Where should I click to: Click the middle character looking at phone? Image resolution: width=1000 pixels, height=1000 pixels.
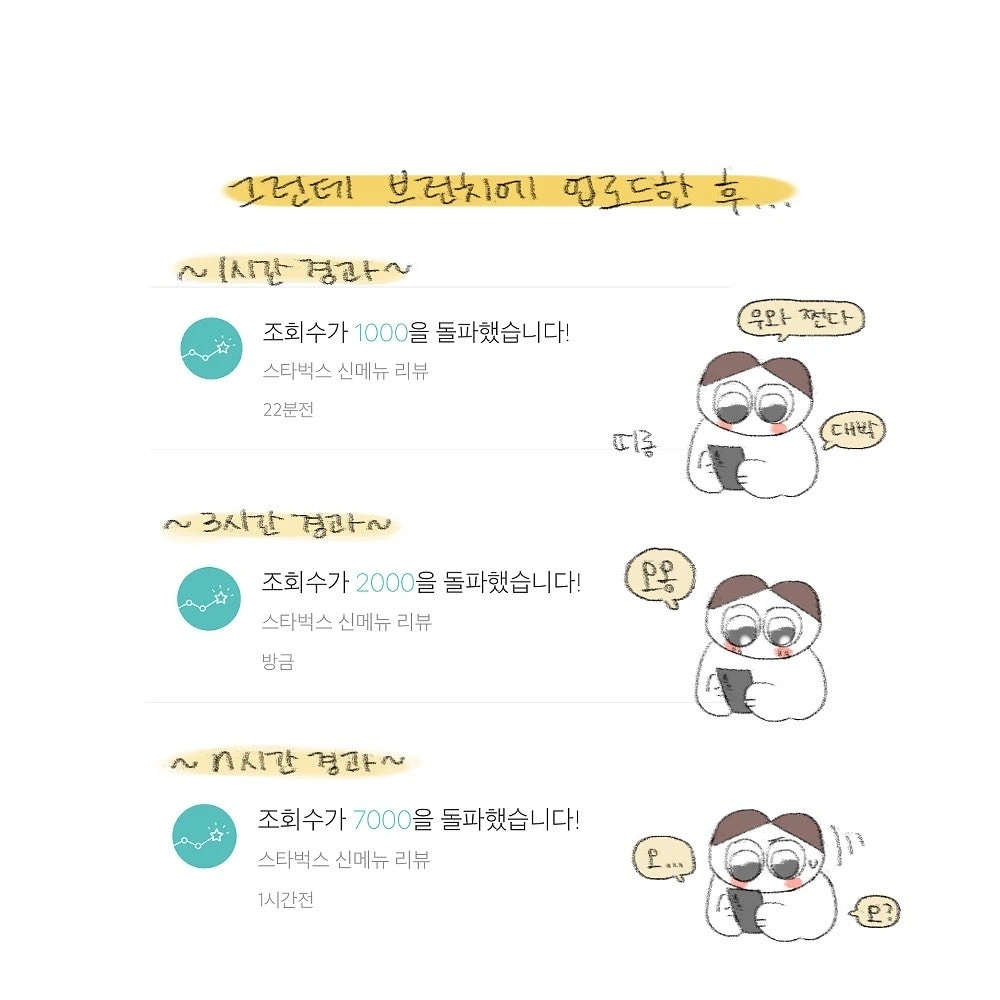pos(759,647)
